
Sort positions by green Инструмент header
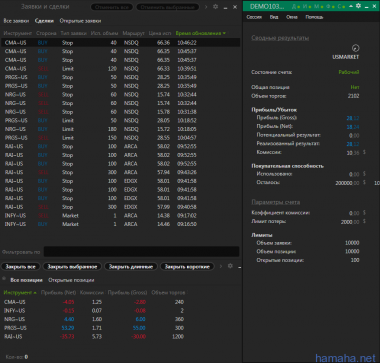click(x=20, y=292)
